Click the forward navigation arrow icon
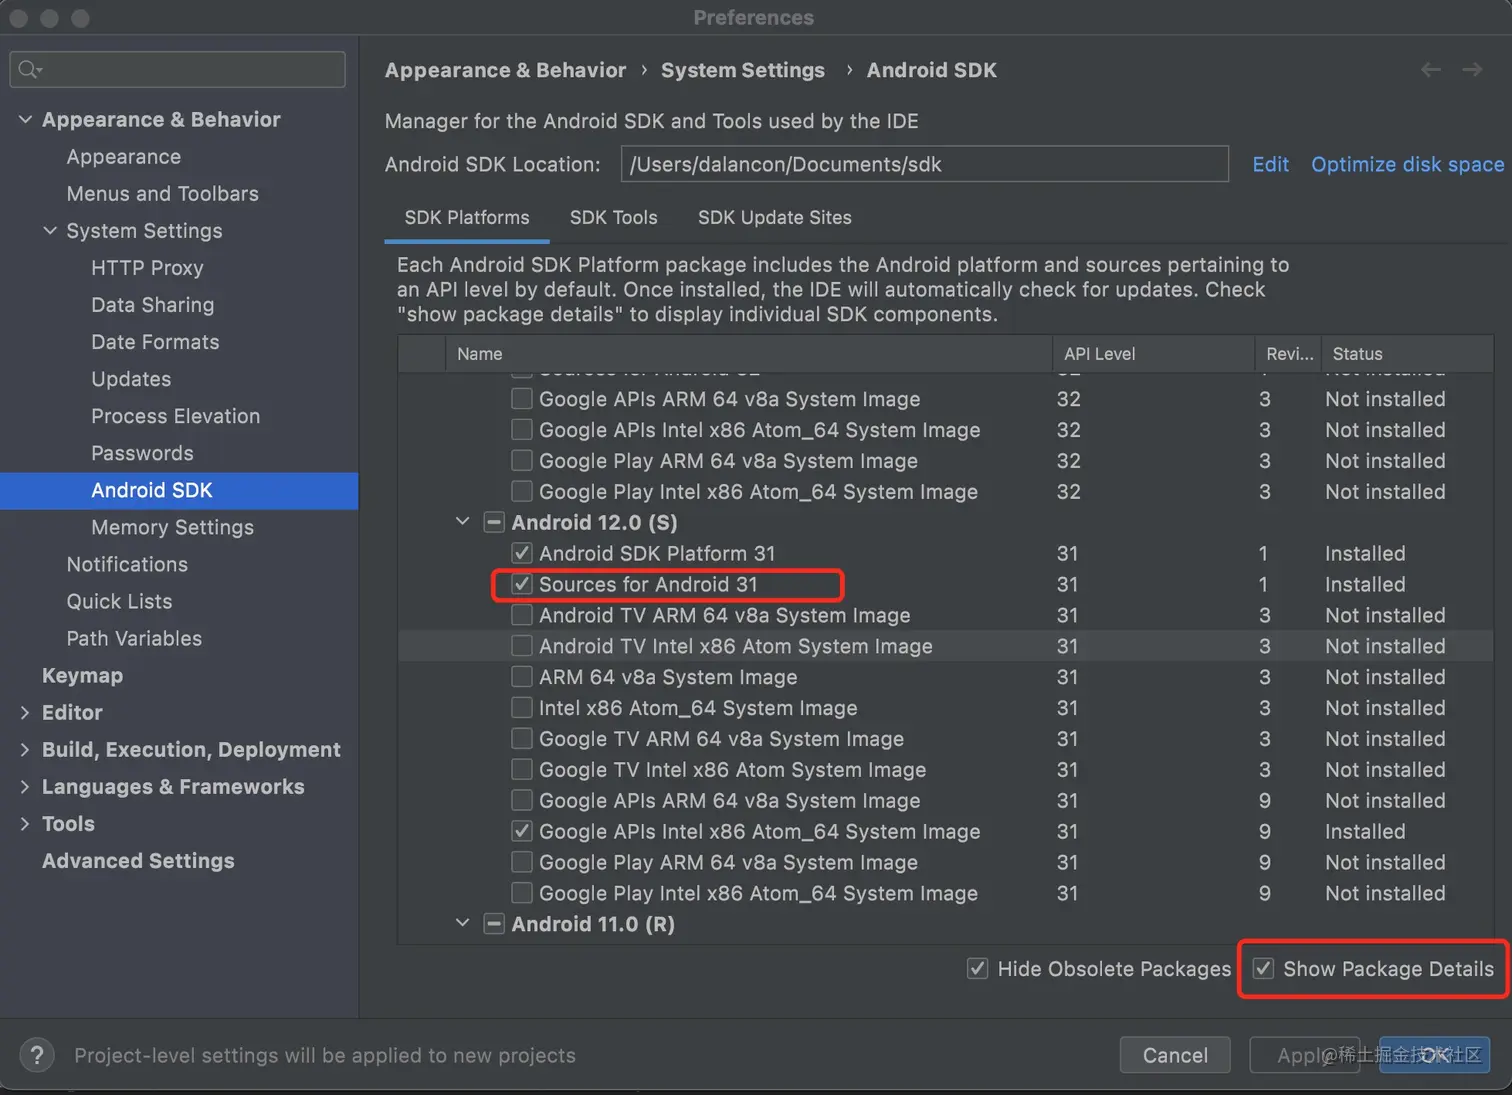The image size is (1512, 1095). (1472, 69)
